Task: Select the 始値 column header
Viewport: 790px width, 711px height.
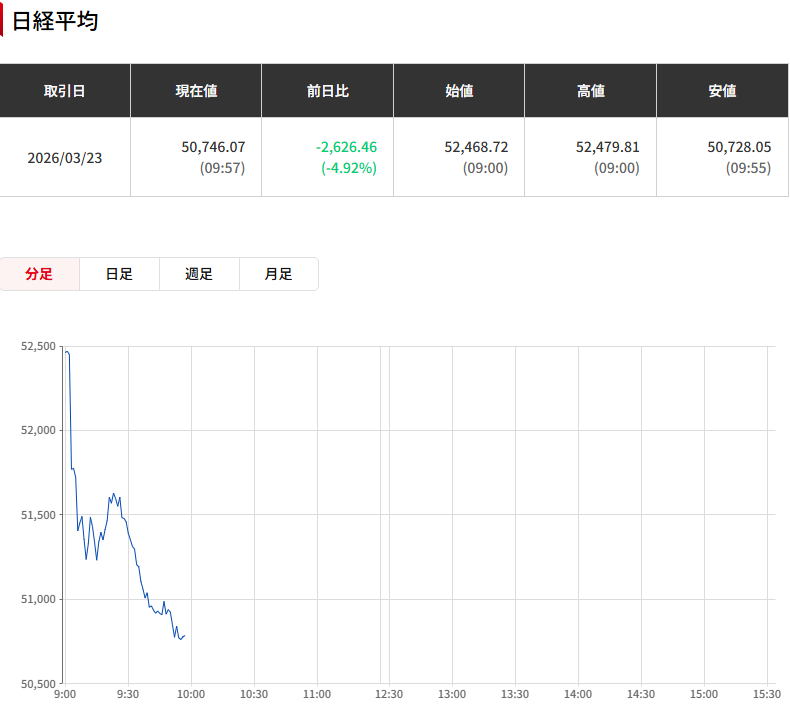Action: pyautogui.click(x=459, y=91)
